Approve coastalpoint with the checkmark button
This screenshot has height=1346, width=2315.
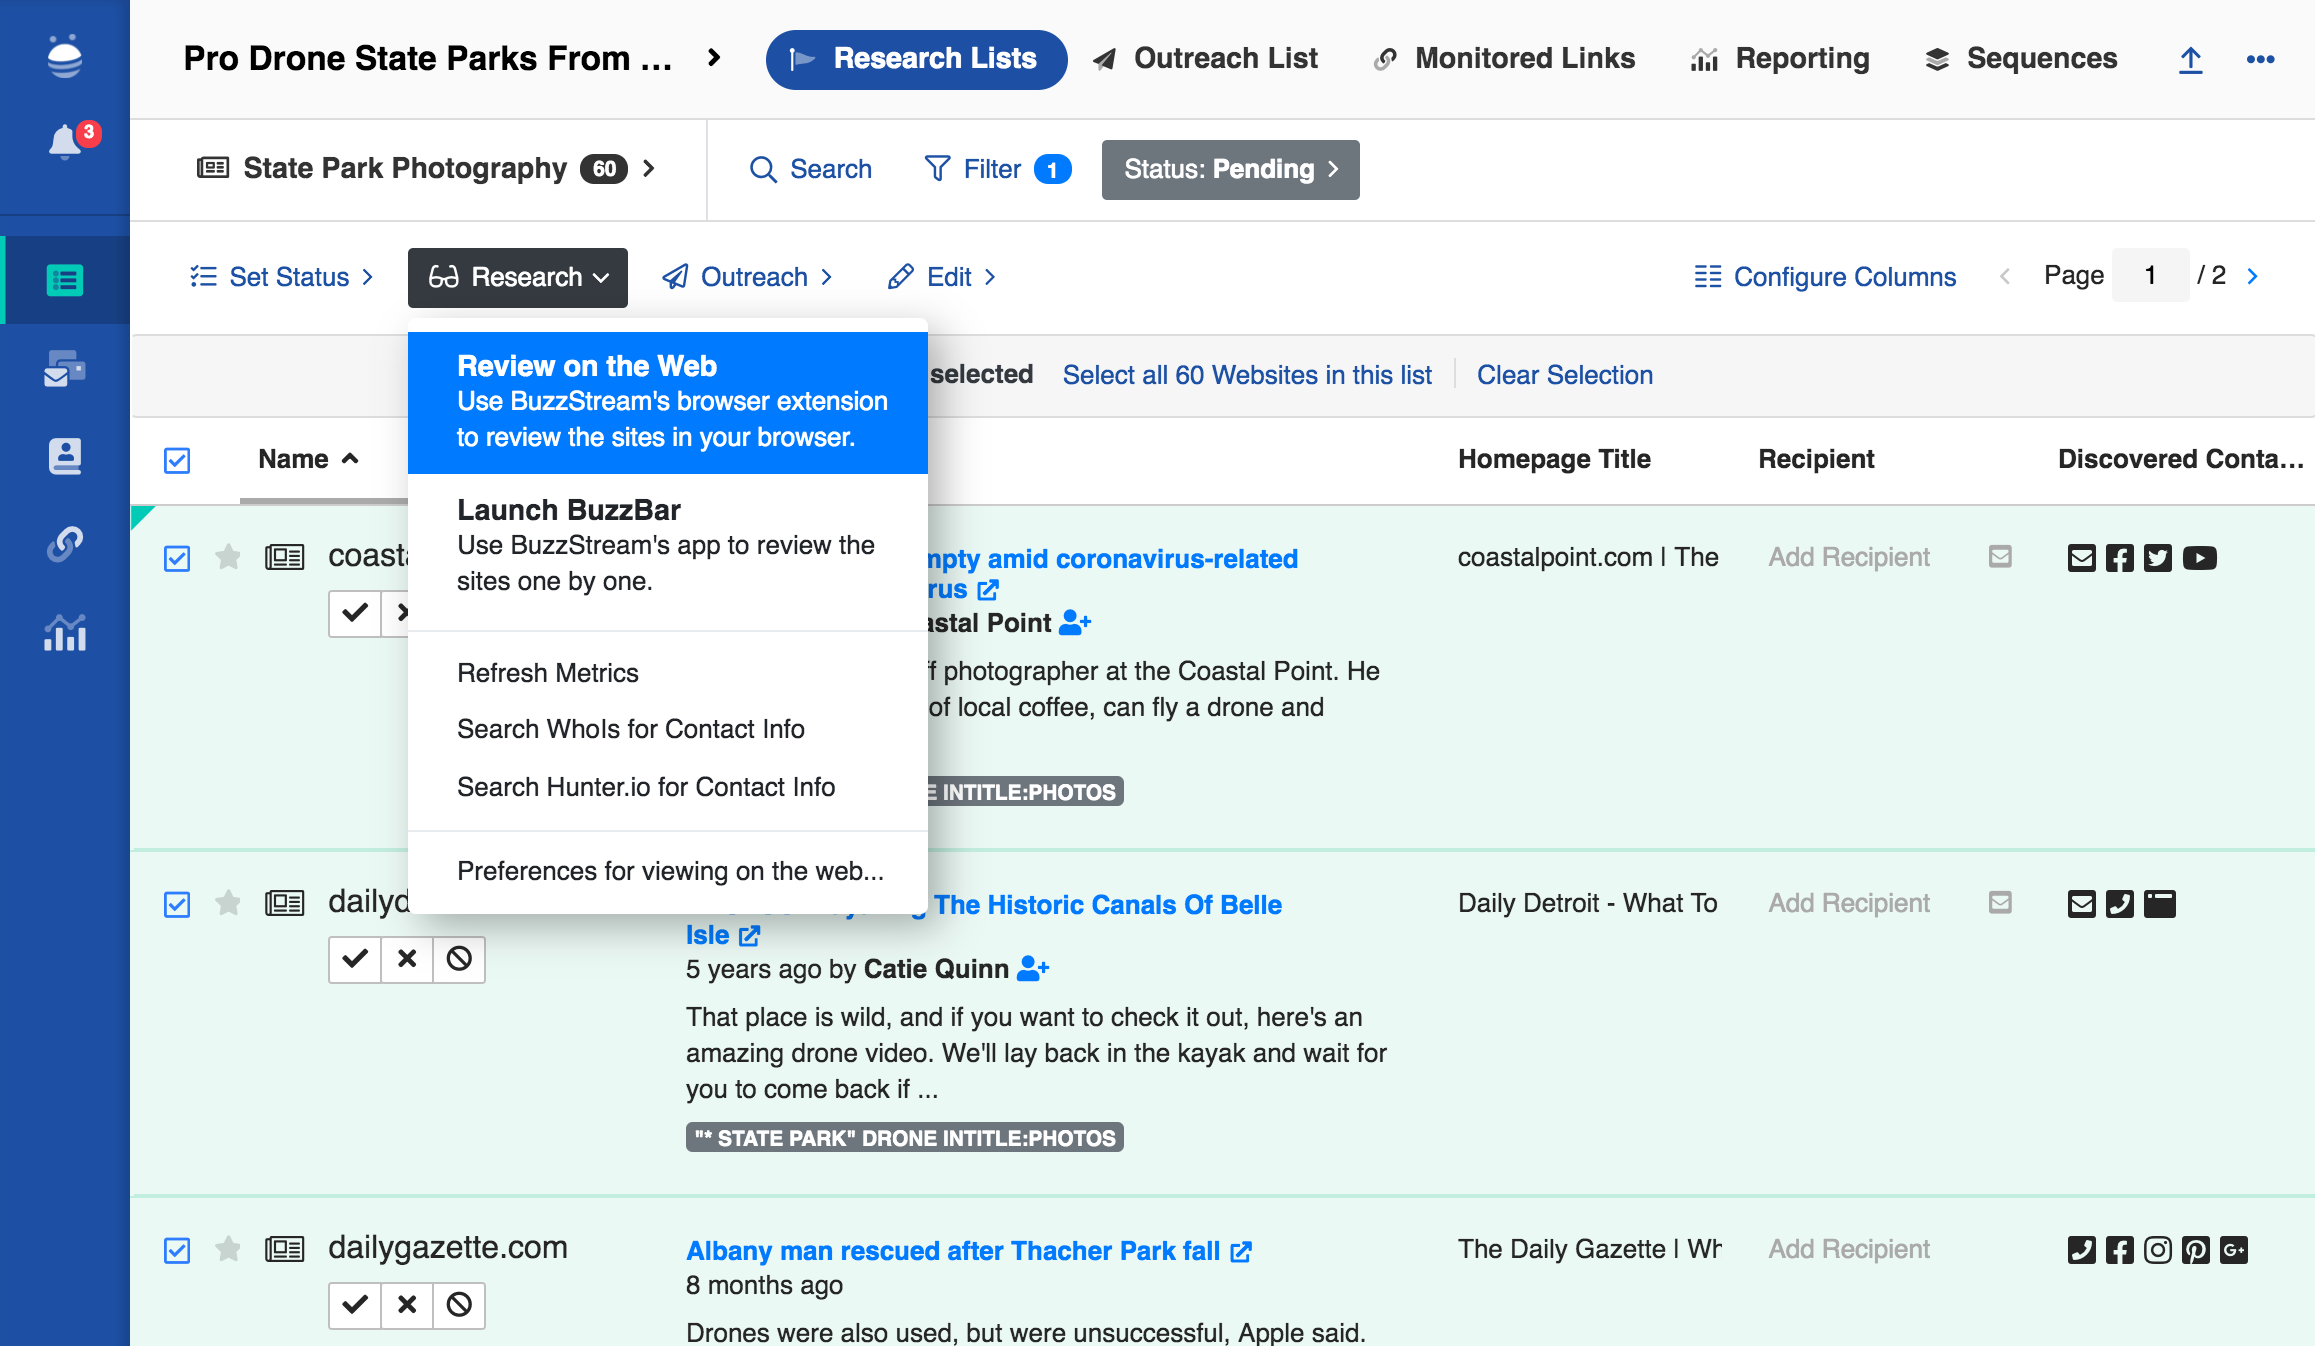coord(355,613)
